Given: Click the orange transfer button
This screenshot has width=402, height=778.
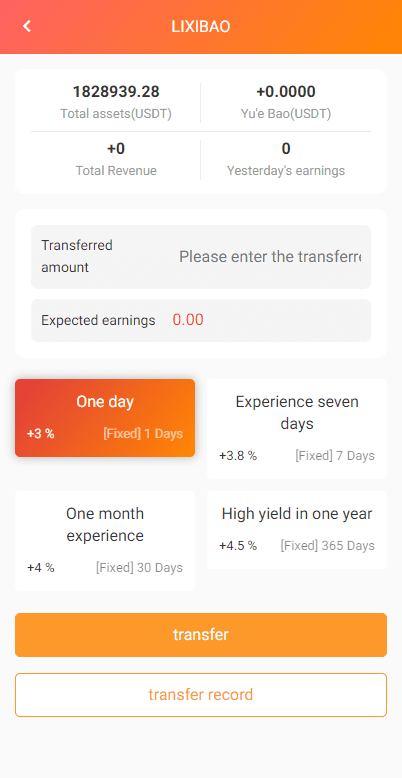Looking at the screenshot, I should click(x=201, y=635).
